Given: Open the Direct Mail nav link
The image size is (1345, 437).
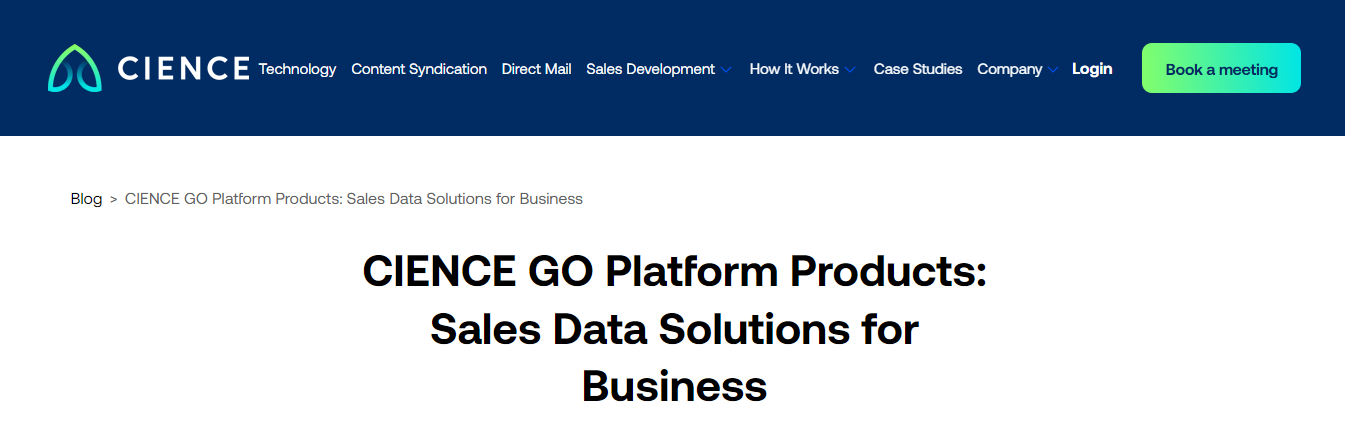Looking at the screenshot, I should coord(536,69).
